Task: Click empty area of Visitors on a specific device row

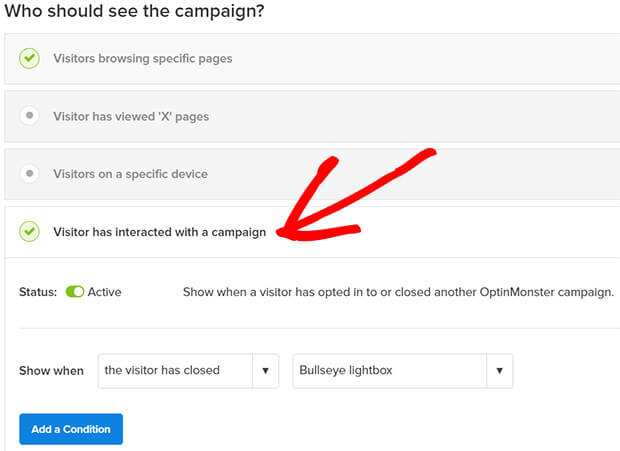Action: tap(415, 174)
